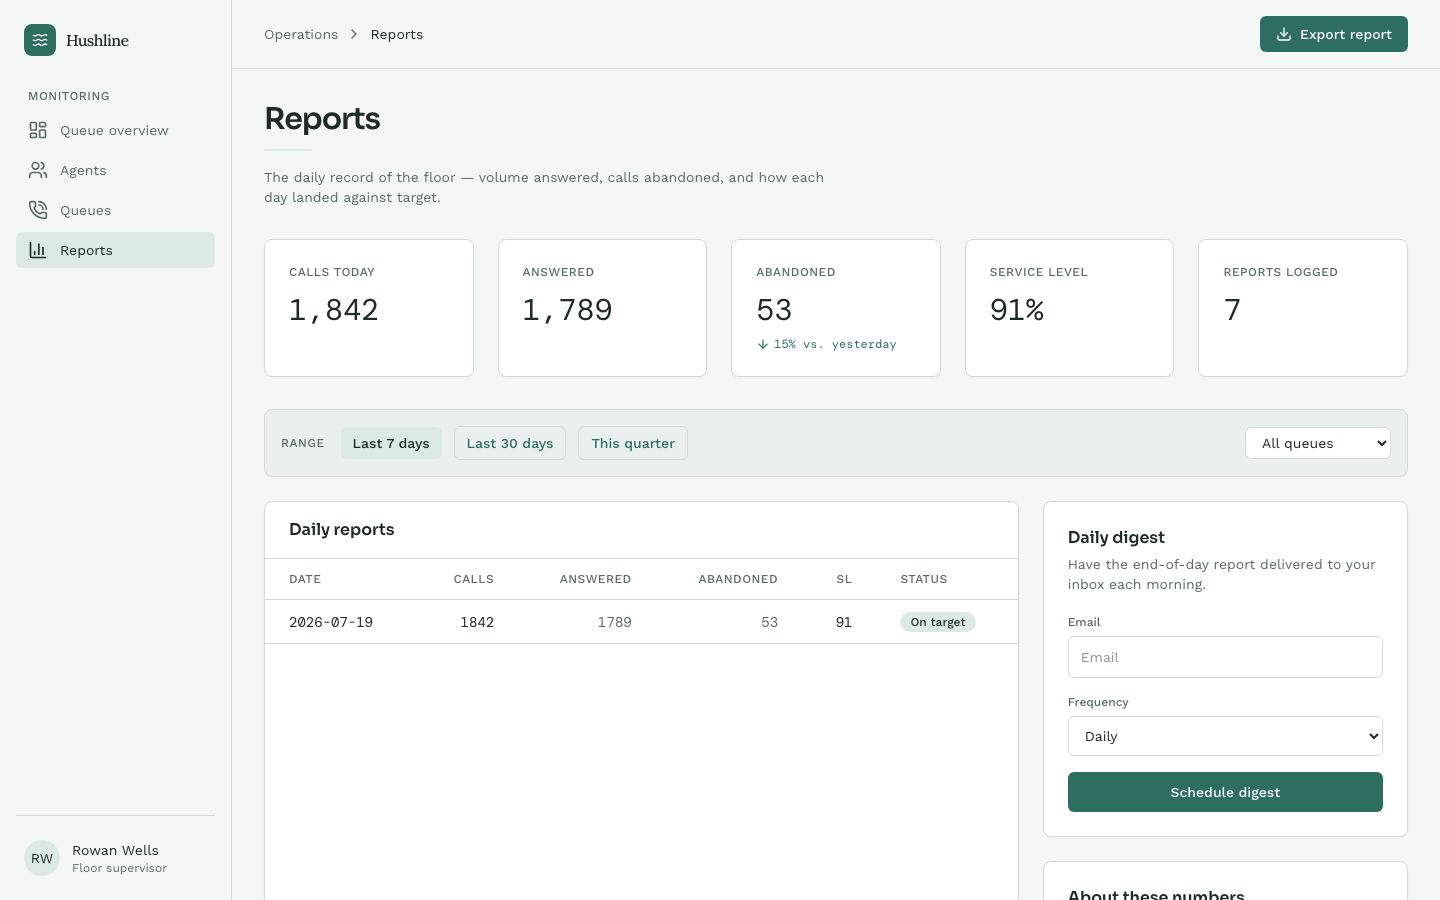Select Reports in the sidebar
Screen dimensions: 1440x900
115,250
